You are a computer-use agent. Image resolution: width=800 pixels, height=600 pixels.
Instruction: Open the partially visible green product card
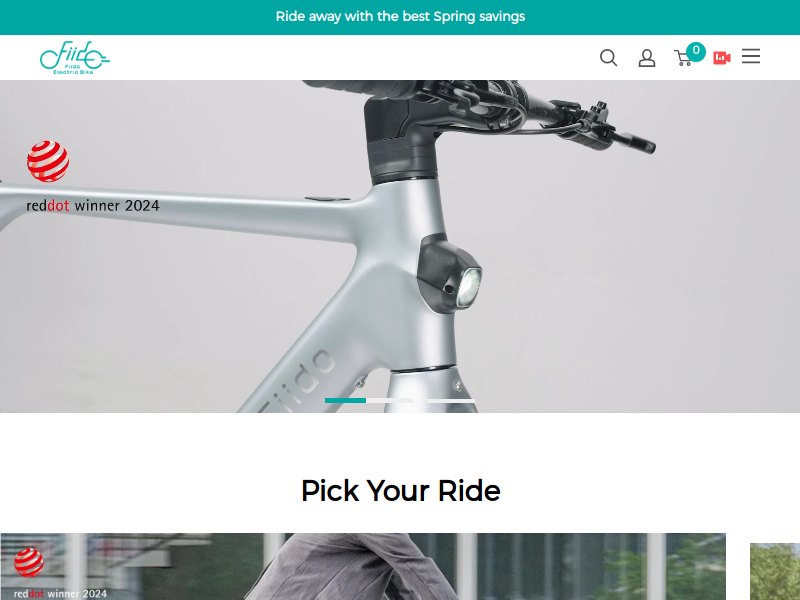[x=774, y=571]
